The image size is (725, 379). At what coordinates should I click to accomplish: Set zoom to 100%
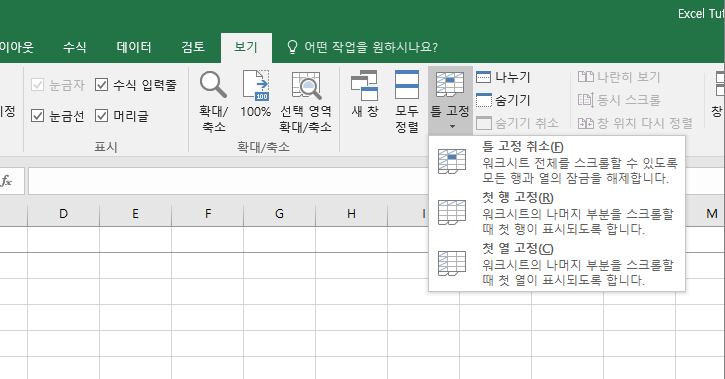point(256,94)
